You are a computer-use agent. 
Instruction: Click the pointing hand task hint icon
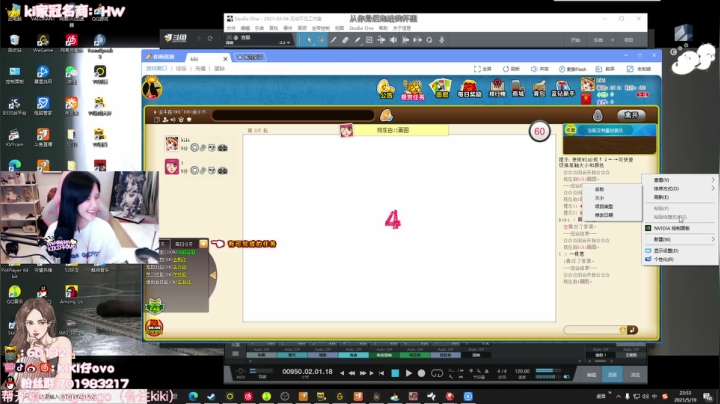(x=218, y=244)
